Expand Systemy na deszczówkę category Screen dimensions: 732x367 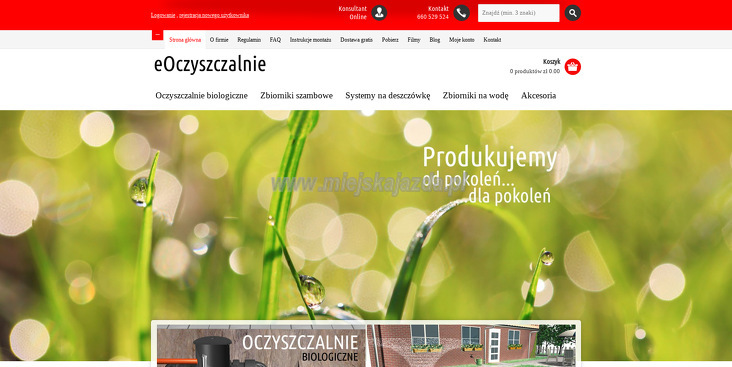pos(387,95)
